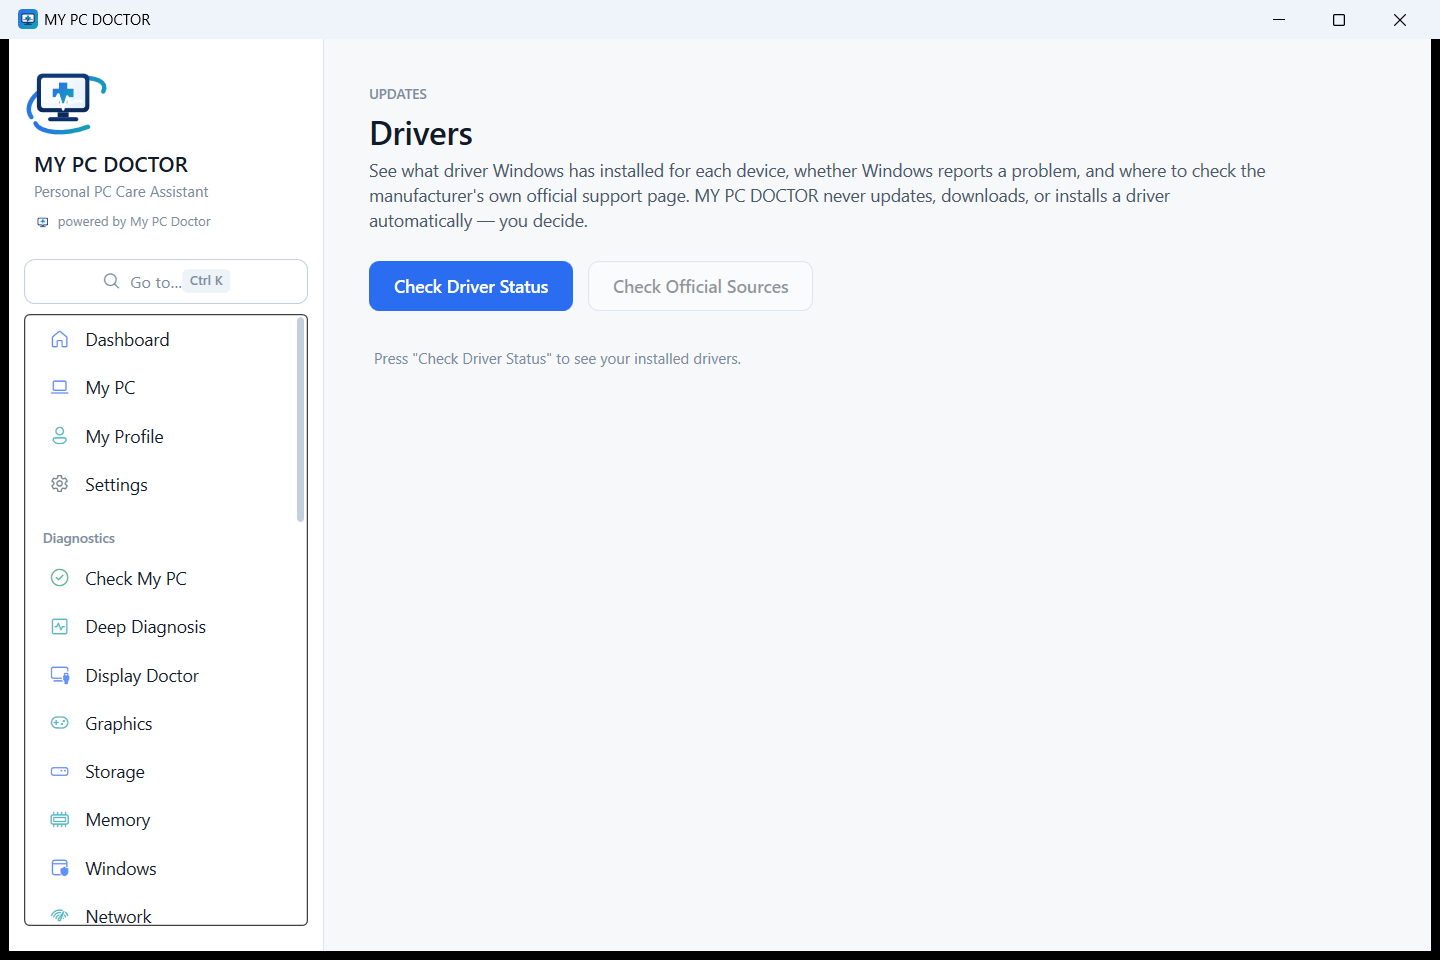Click the Check My PC checkmark icon
This screenshot has height=960, width=1440.
tap(60, 578)
